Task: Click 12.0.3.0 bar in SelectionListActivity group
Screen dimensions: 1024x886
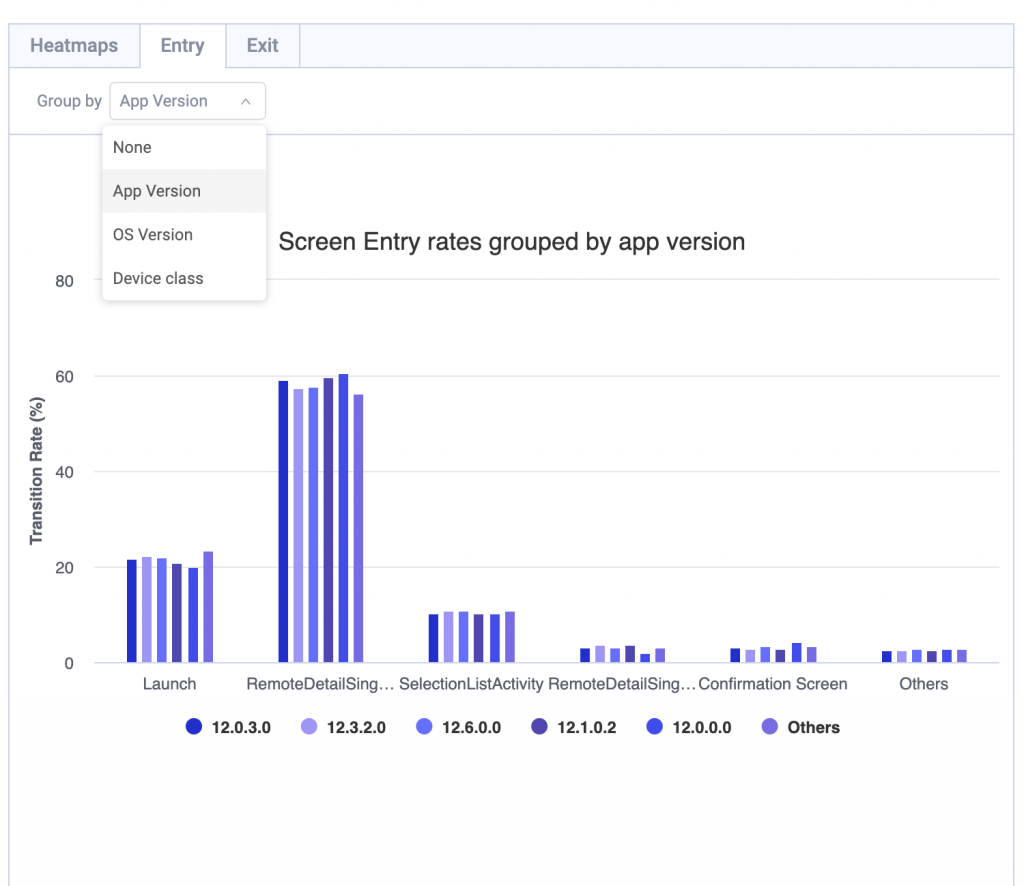Action: point(434,639)
